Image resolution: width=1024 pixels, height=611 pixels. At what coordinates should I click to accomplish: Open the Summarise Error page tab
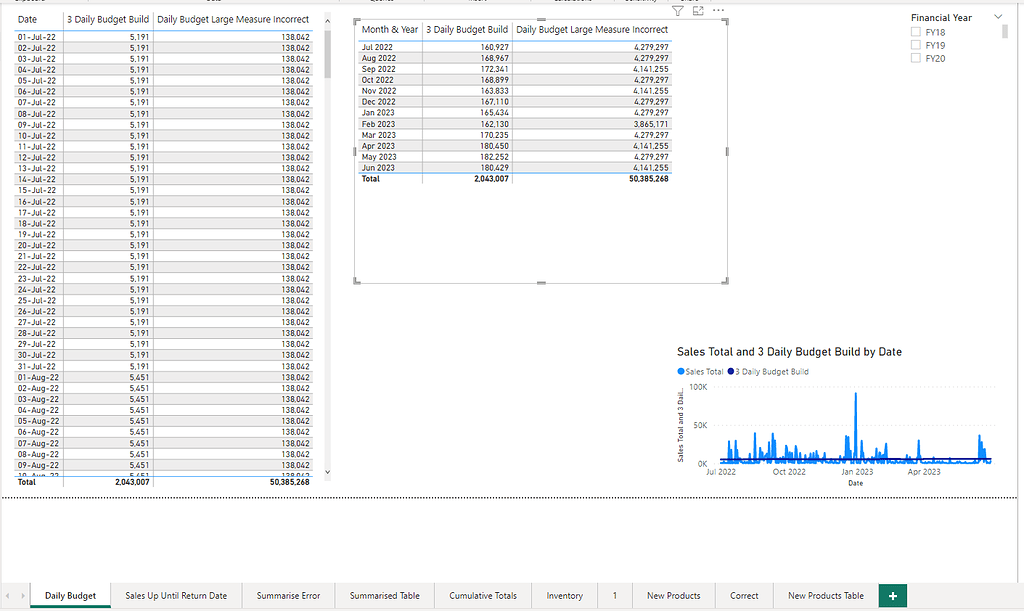288,595
